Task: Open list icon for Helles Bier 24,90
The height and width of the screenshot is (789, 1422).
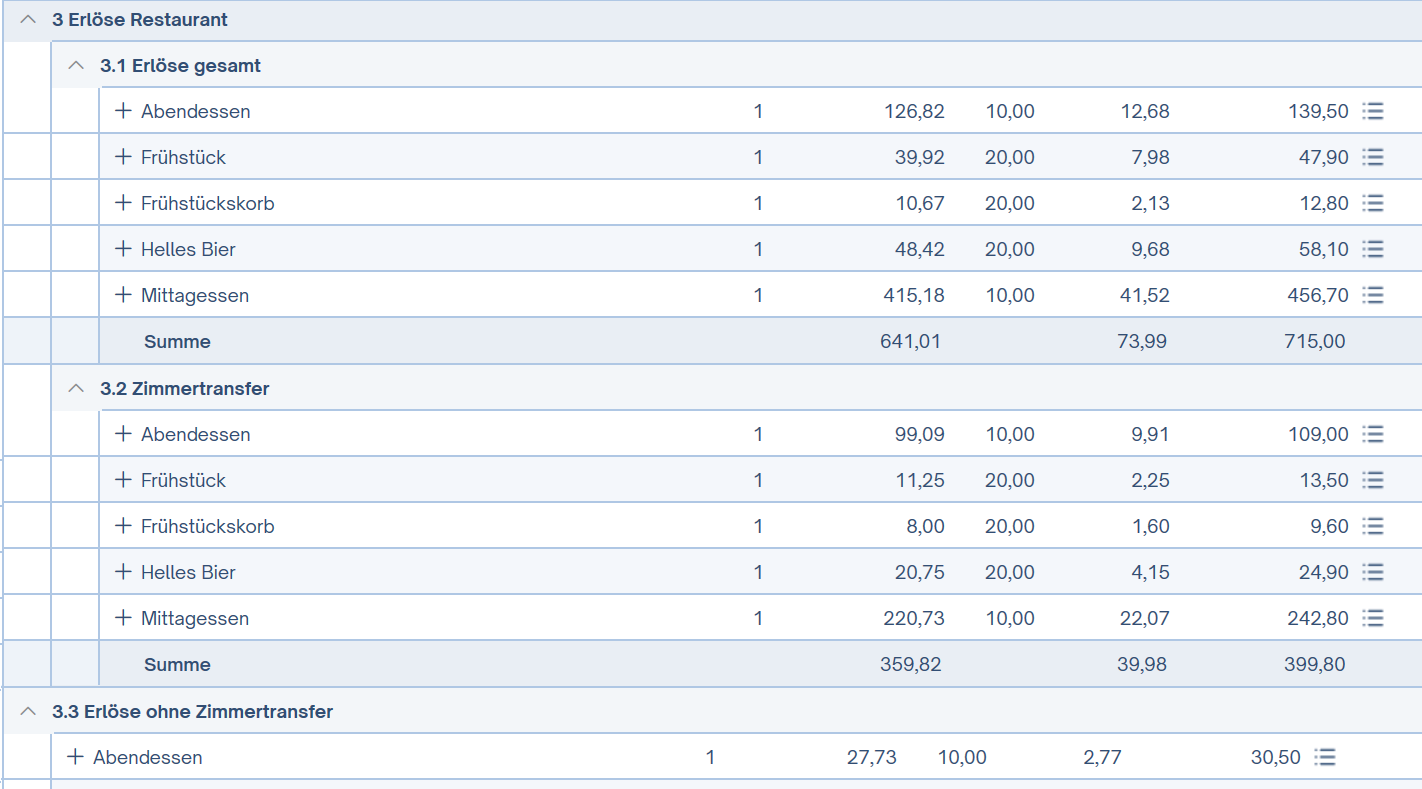Action: tap(1374, 572)
